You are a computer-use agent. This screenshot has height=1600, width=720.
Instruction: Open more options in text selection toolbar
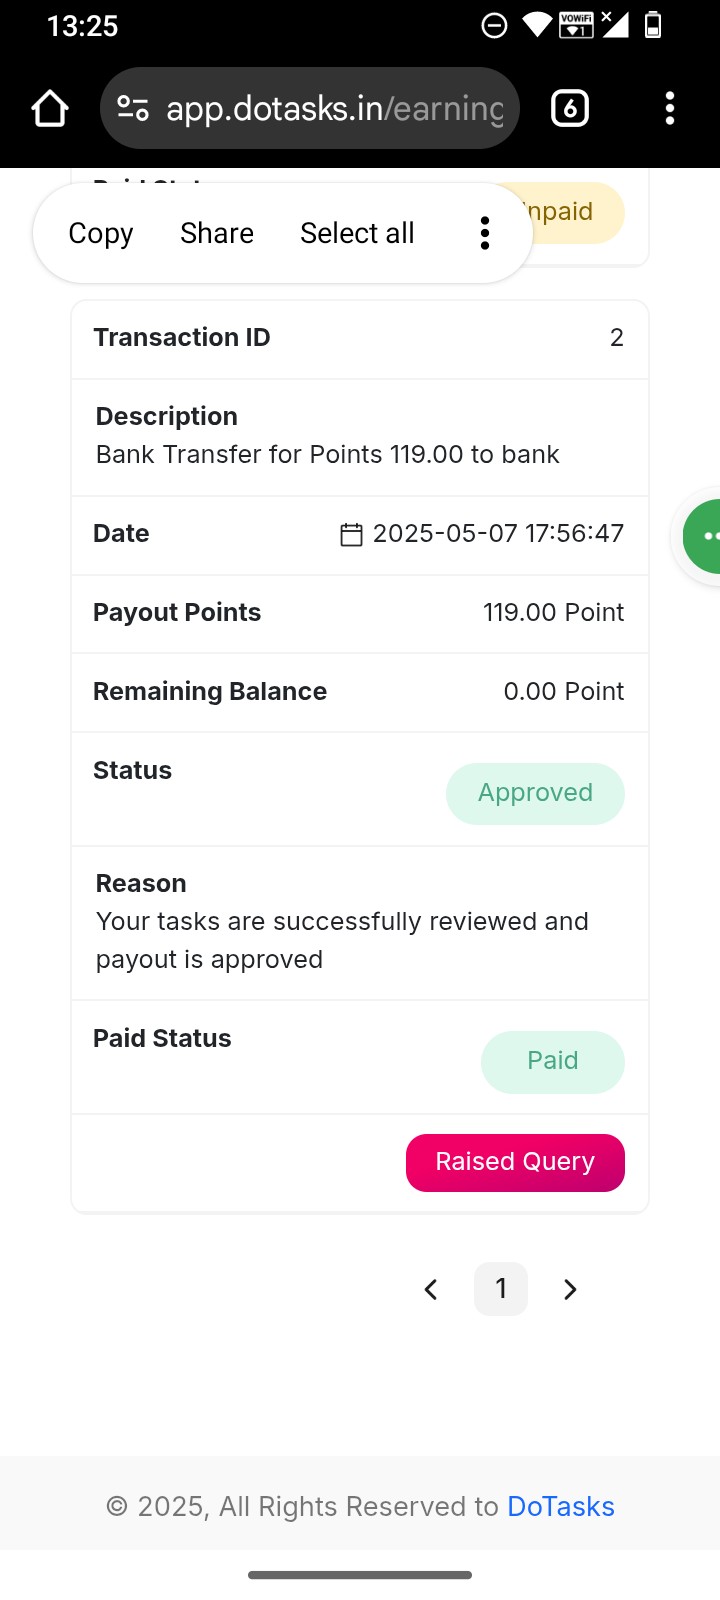pos(485,233)
